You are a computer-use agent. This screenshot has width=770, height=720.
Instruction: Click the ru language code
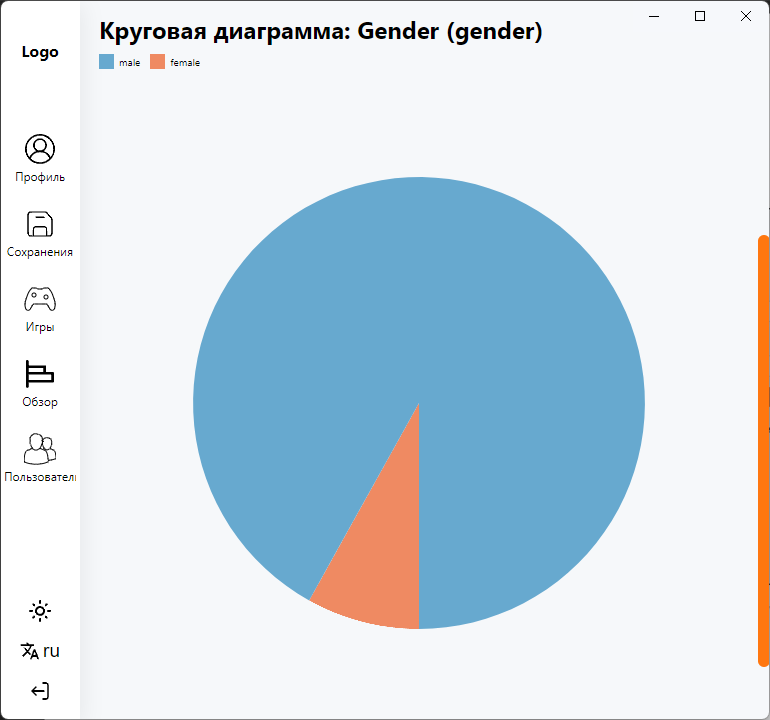pos(51,651)
